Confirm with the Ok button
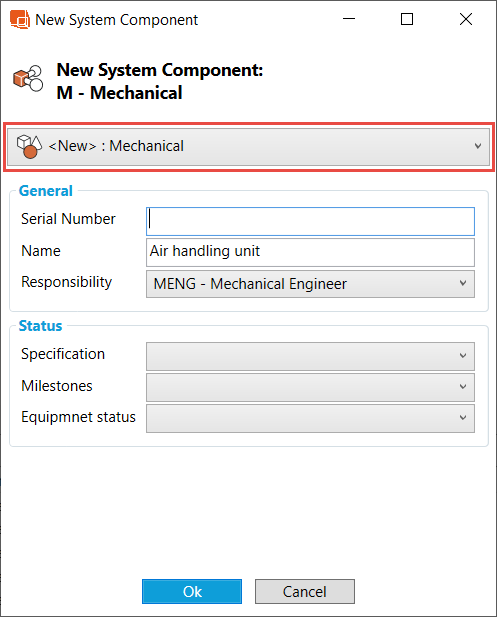The width and height of the screenshot is (497, 617). click(x=192, y=591)
